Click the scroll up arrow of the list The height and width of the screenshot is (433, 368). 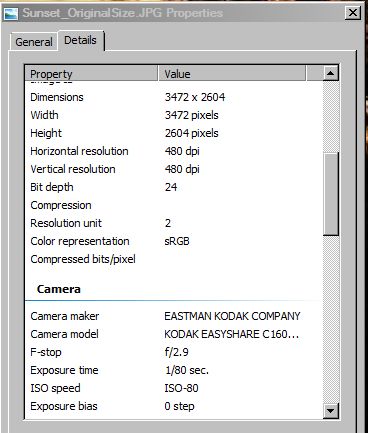[x=331, y=73]
